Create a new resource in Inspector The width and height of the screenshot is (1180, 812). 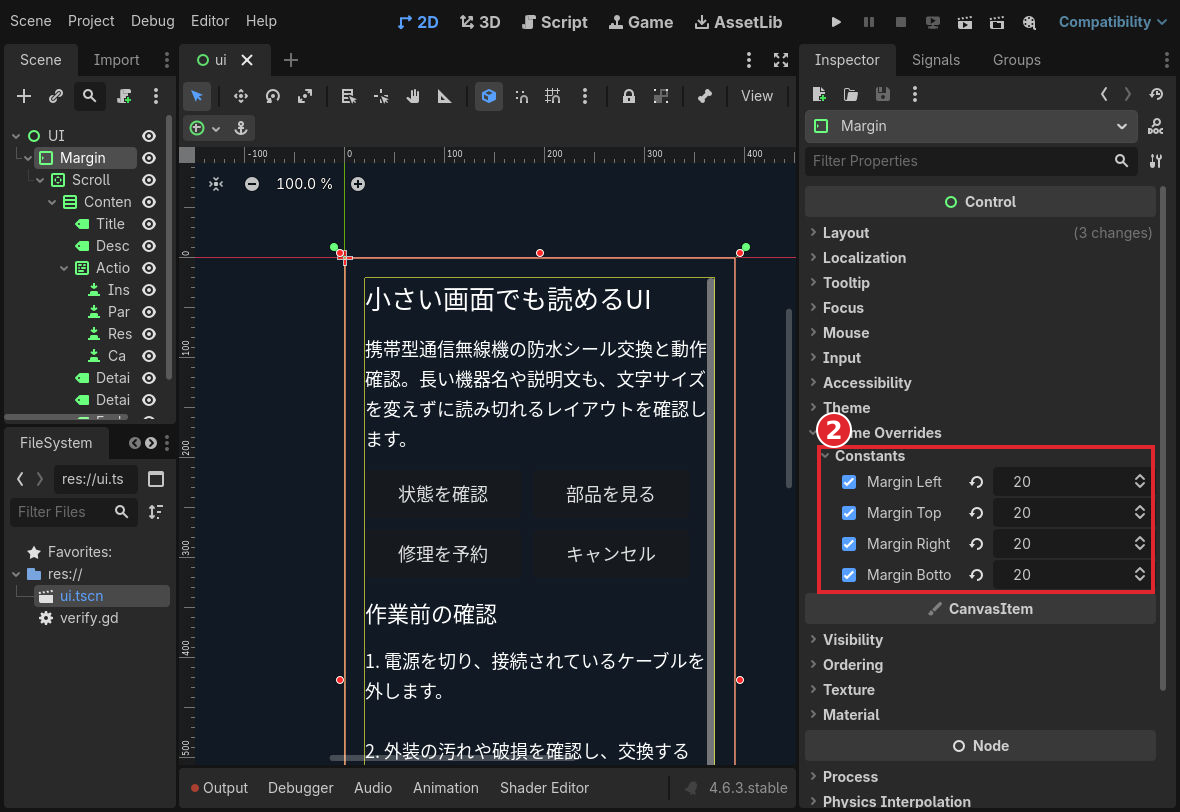pyautogui.click(x=820, y=94)
